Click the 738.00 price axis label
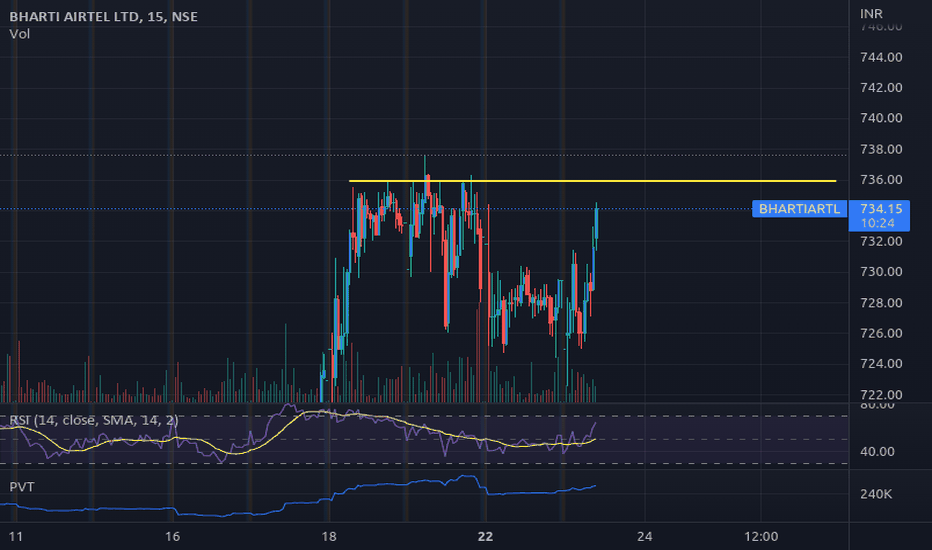Image resolution: width=932 pixels, height=550 pixels. click(881, 149)
